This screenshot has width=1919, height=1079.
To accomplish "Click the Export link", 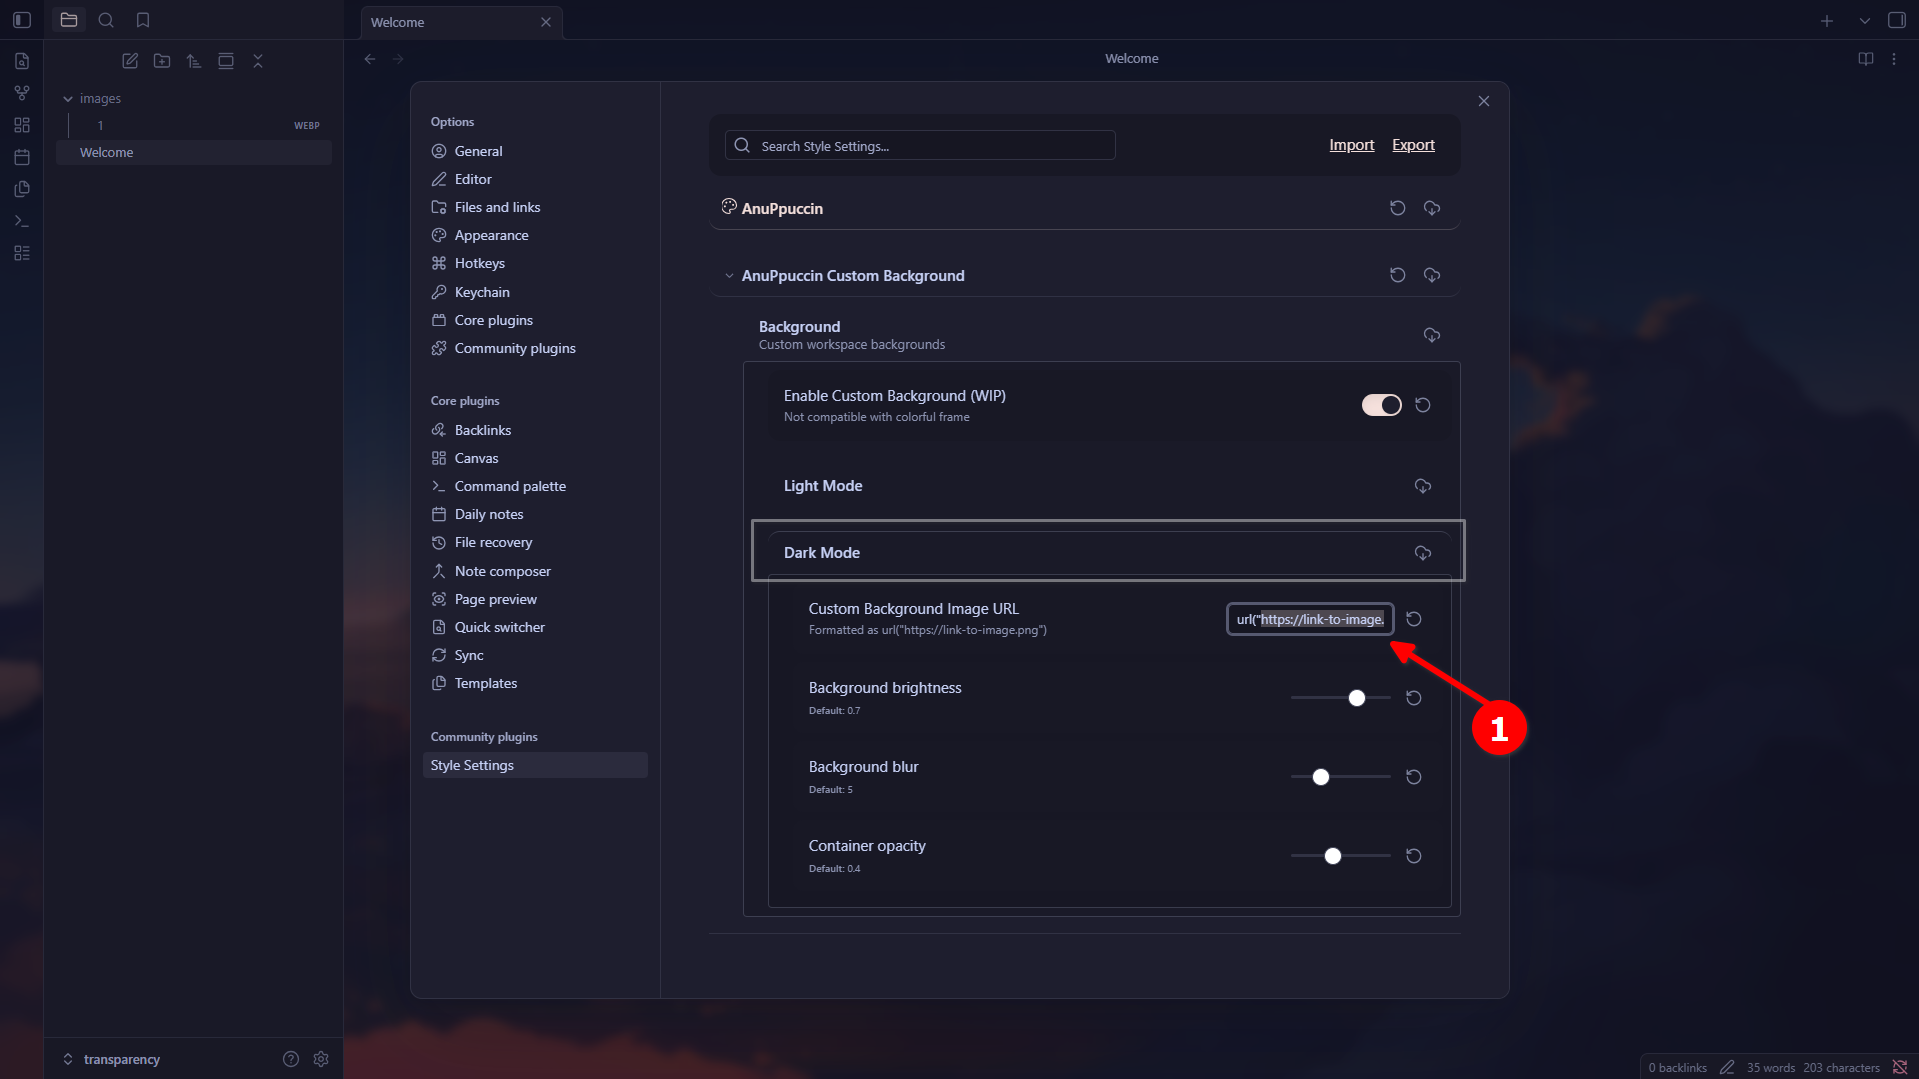I will pos(1412,145).
